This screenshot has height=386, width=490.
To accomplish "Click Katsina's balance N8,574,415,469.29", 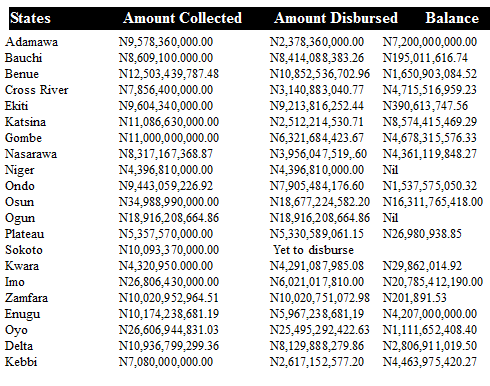I will [x=430, y=122].
